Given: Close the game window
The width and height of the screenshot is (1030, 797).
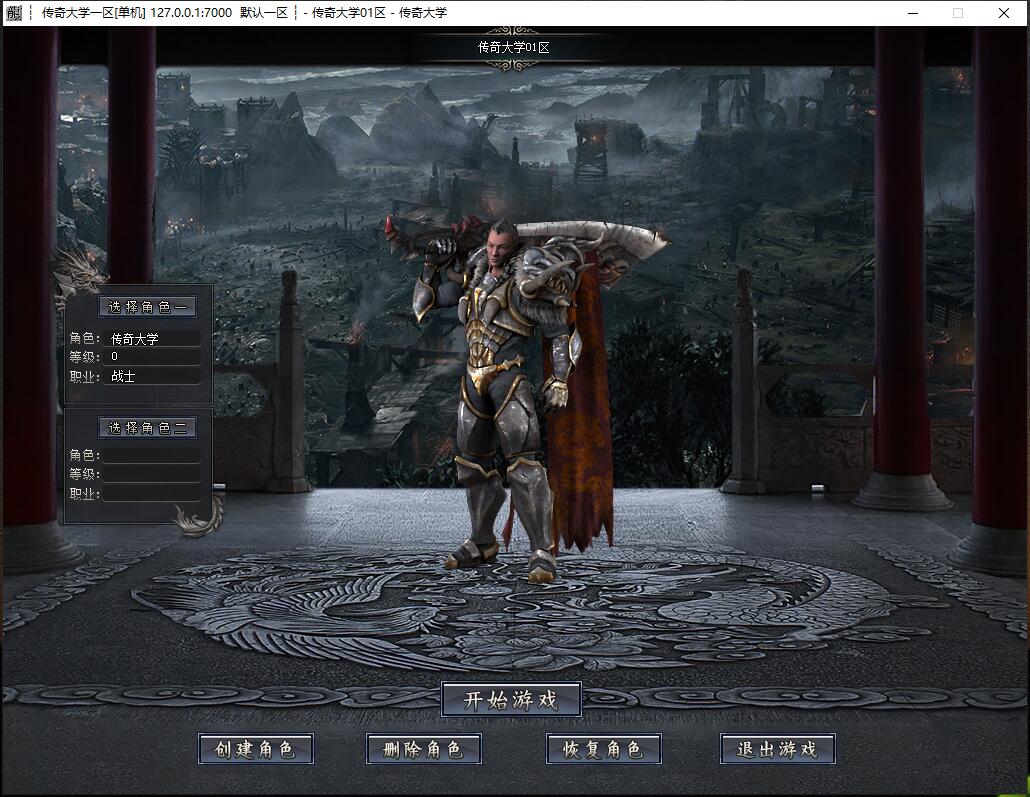Looking at the screenshot, I should click(1004, 13).
